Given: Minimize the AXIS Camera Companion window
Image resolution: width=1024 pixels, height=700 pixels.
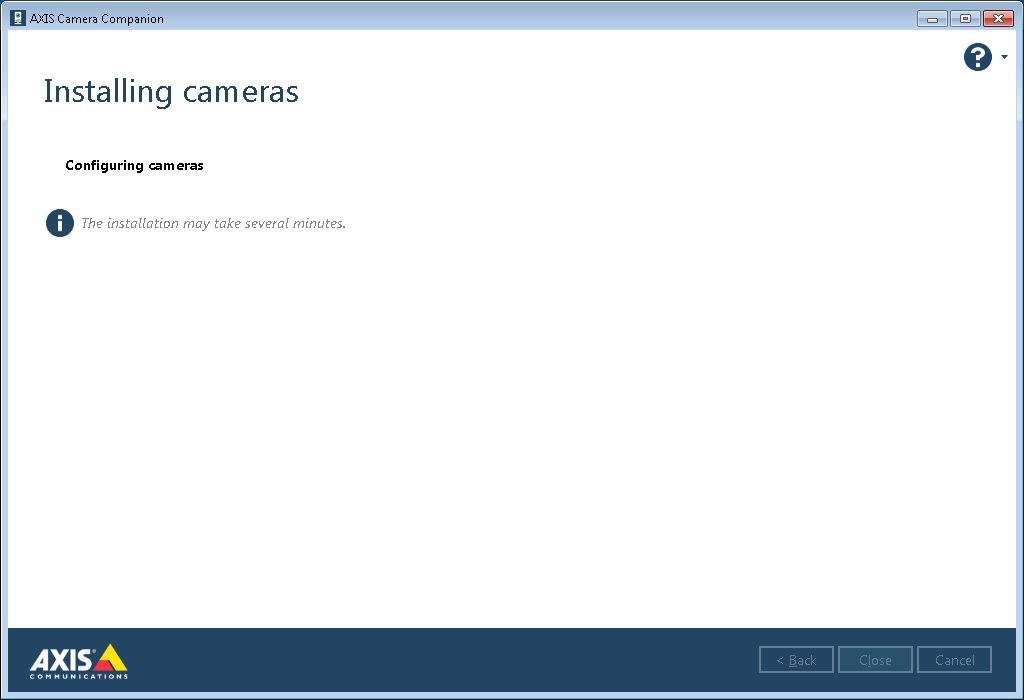Looking at the screenshot, I should [x=931, y=17].
